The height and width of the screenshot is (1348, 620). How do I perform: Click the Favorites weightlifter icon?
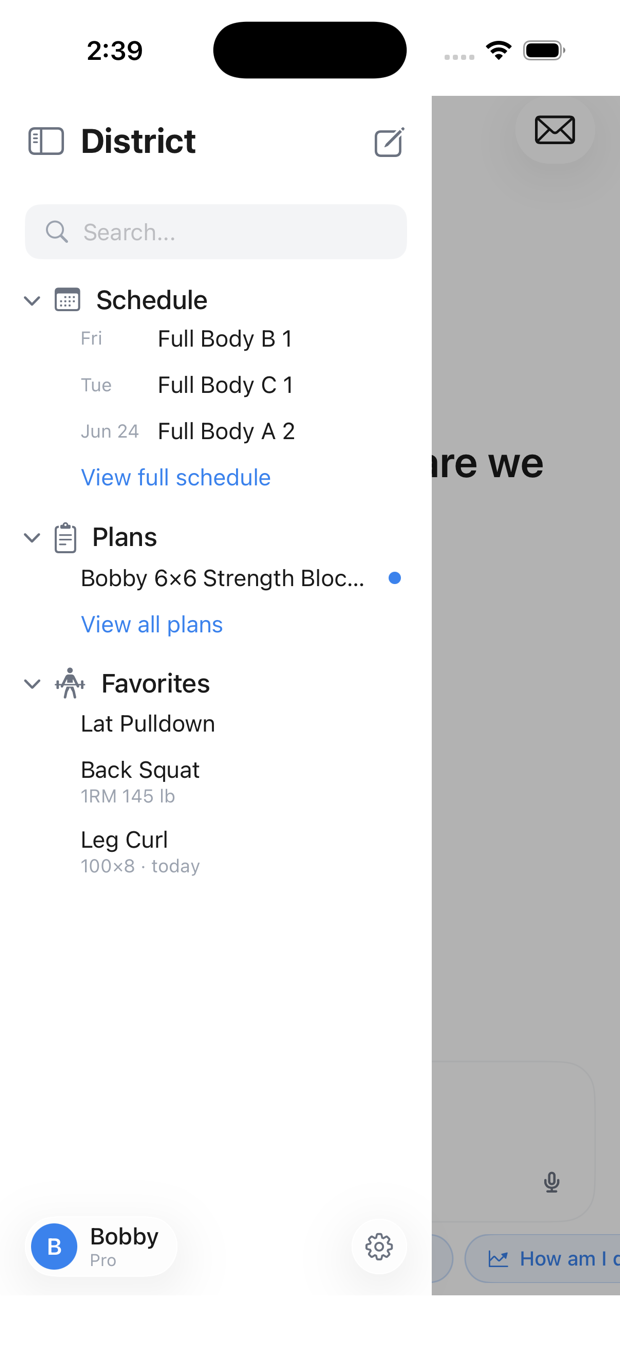pos(70,683)
